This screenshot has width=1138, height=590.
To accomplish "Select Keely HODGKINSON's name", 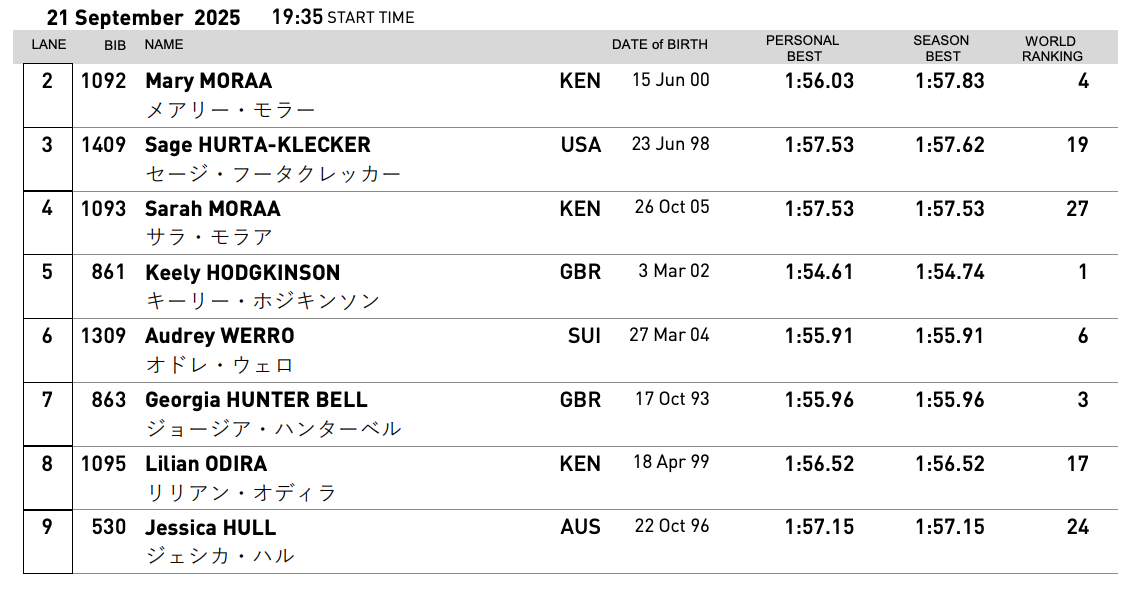I will 242,272.
